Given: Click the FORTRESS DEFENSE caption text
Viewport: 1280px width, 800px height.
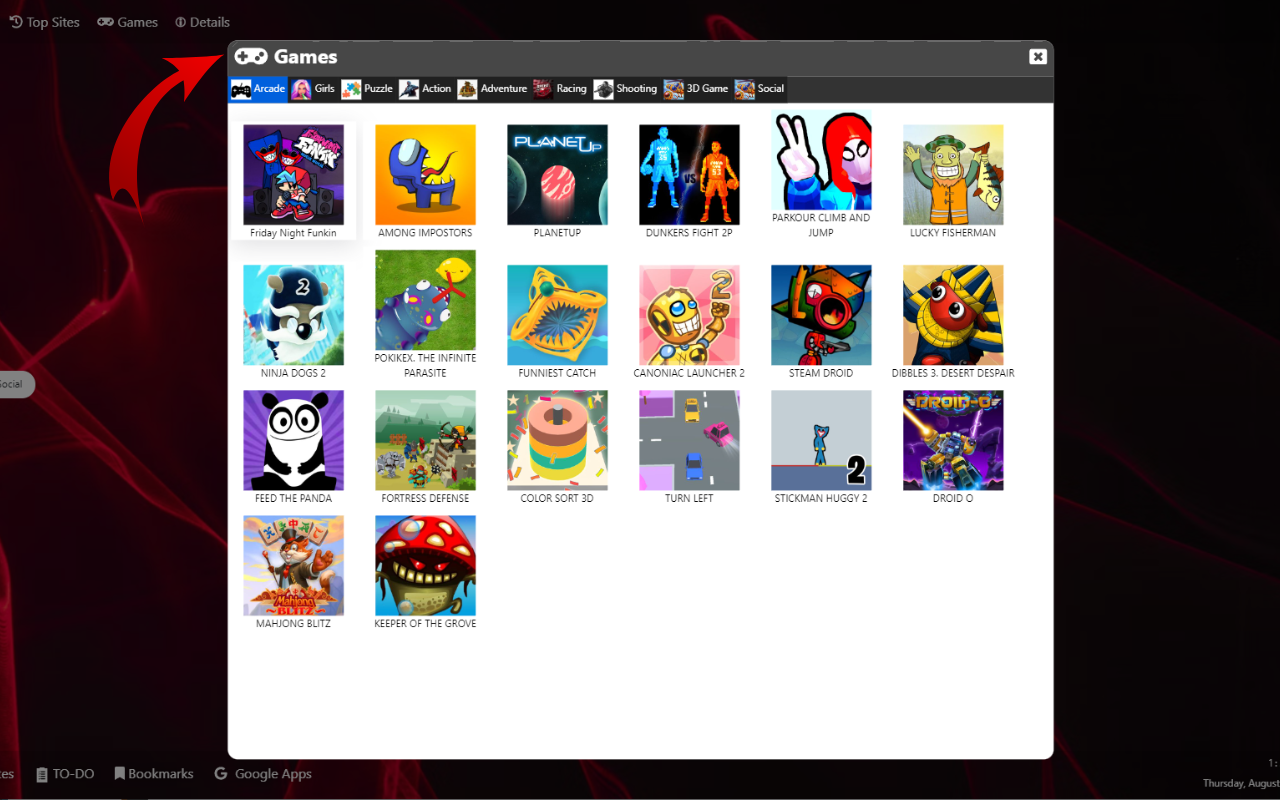Looking at the screenshot, I should pyautogui.click(x=425, y=498).
